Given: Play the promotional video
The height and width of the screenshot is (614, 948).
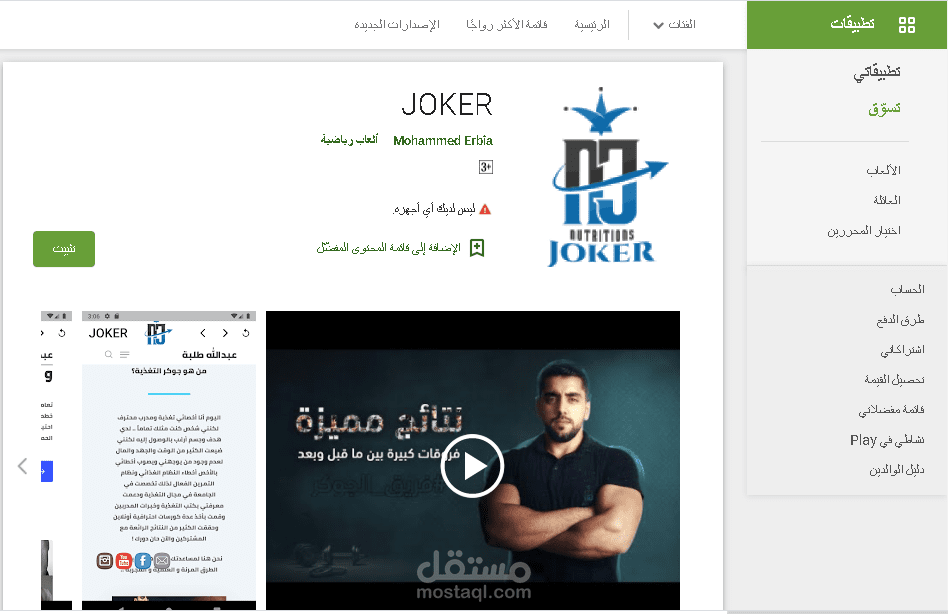Looking at the screenshot, I should point(472,466).
